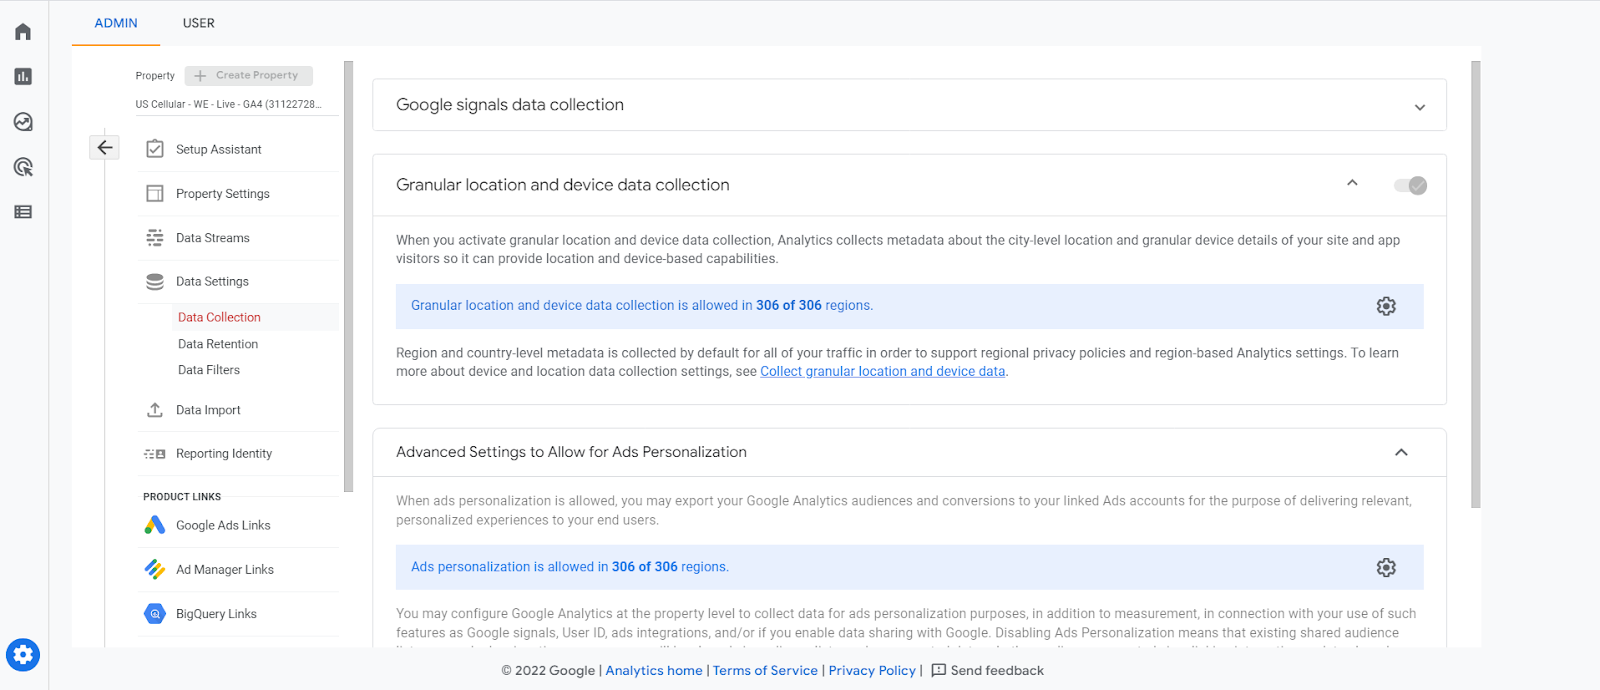Open Google Ads Links
This screenshot has width=1600, height=690.
coord(223,526)
